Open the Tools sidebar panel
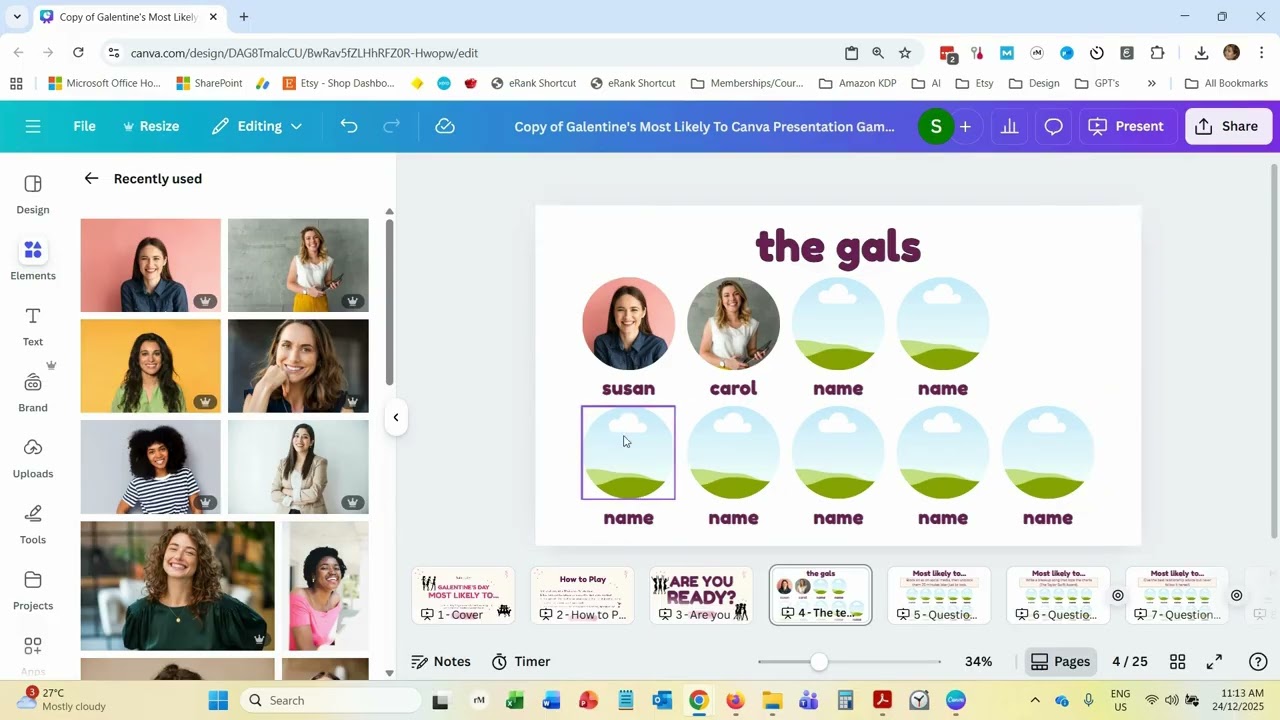Viewport: 1280px width, 720px height. click(33, 524)
